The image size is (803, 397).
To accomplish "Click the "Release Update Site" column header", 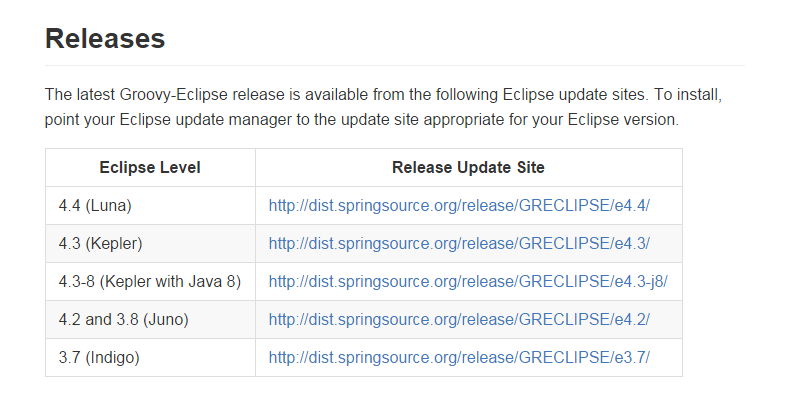I will click(469, 168).
